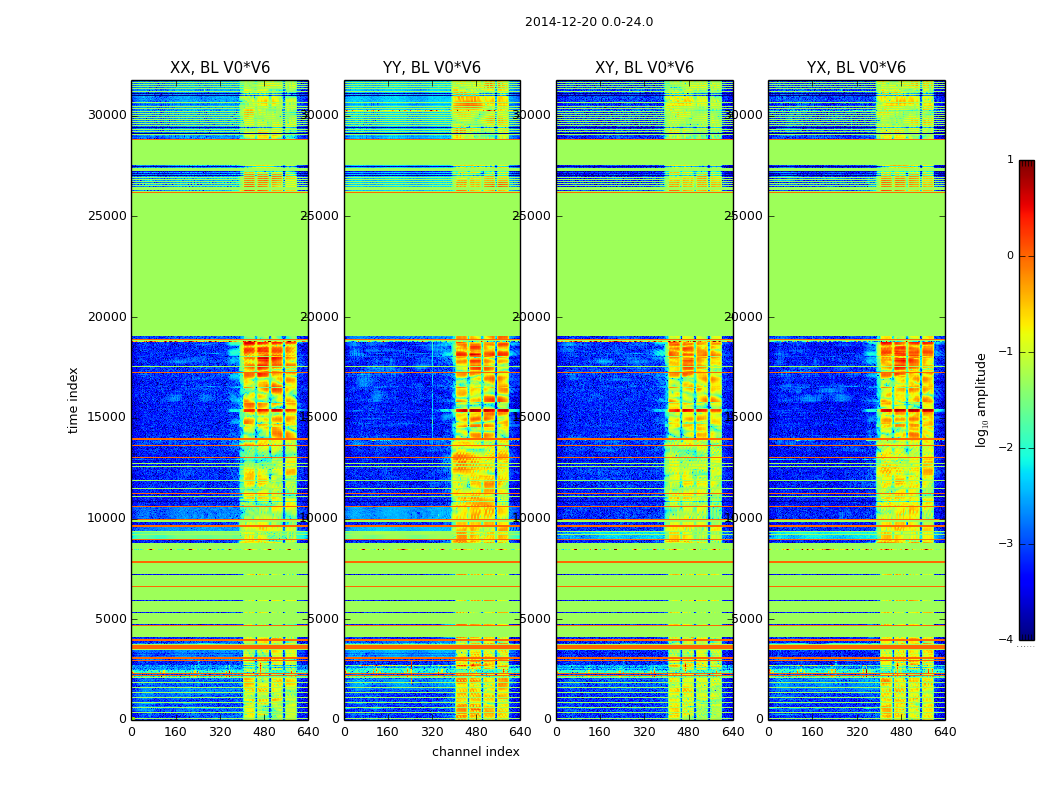This screenshot has width=1050, height=800.
Task: Click the YY, BL V0*V6 subplot title
Action: tap(432, 68)
